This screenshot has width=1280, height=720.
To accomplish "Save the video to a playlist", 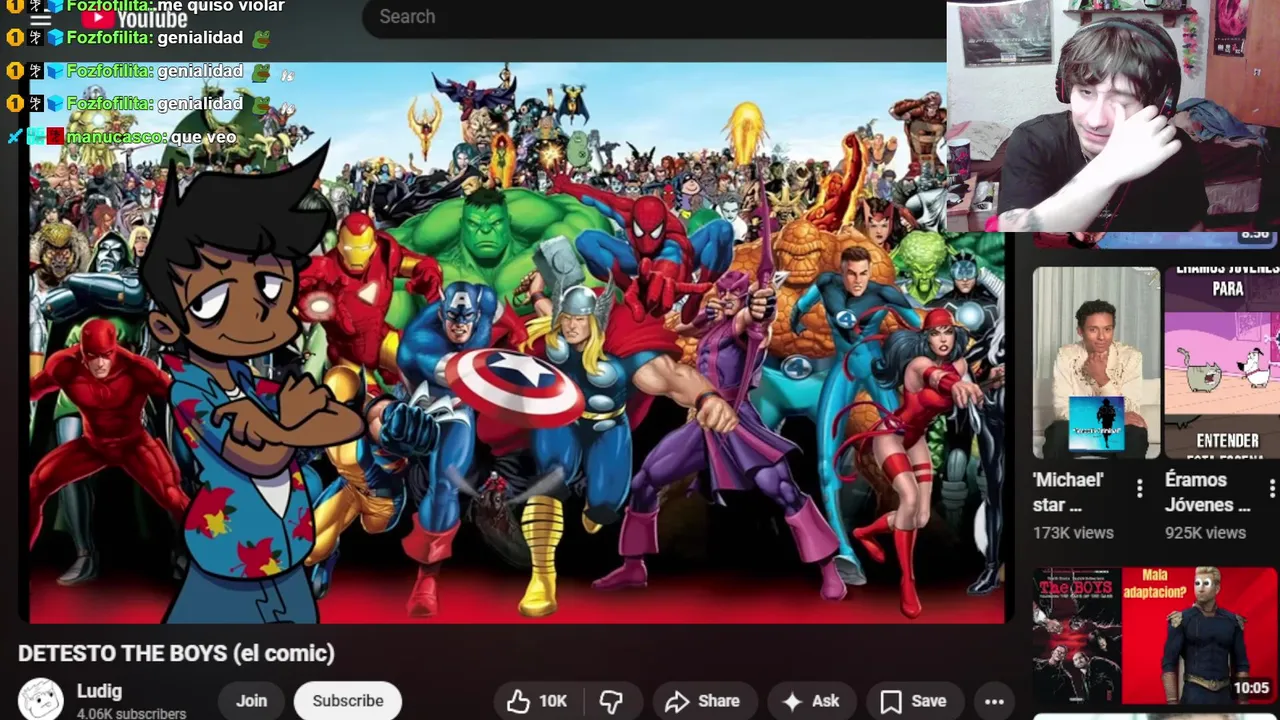I will pyautogui.click(x=914, y=702).
